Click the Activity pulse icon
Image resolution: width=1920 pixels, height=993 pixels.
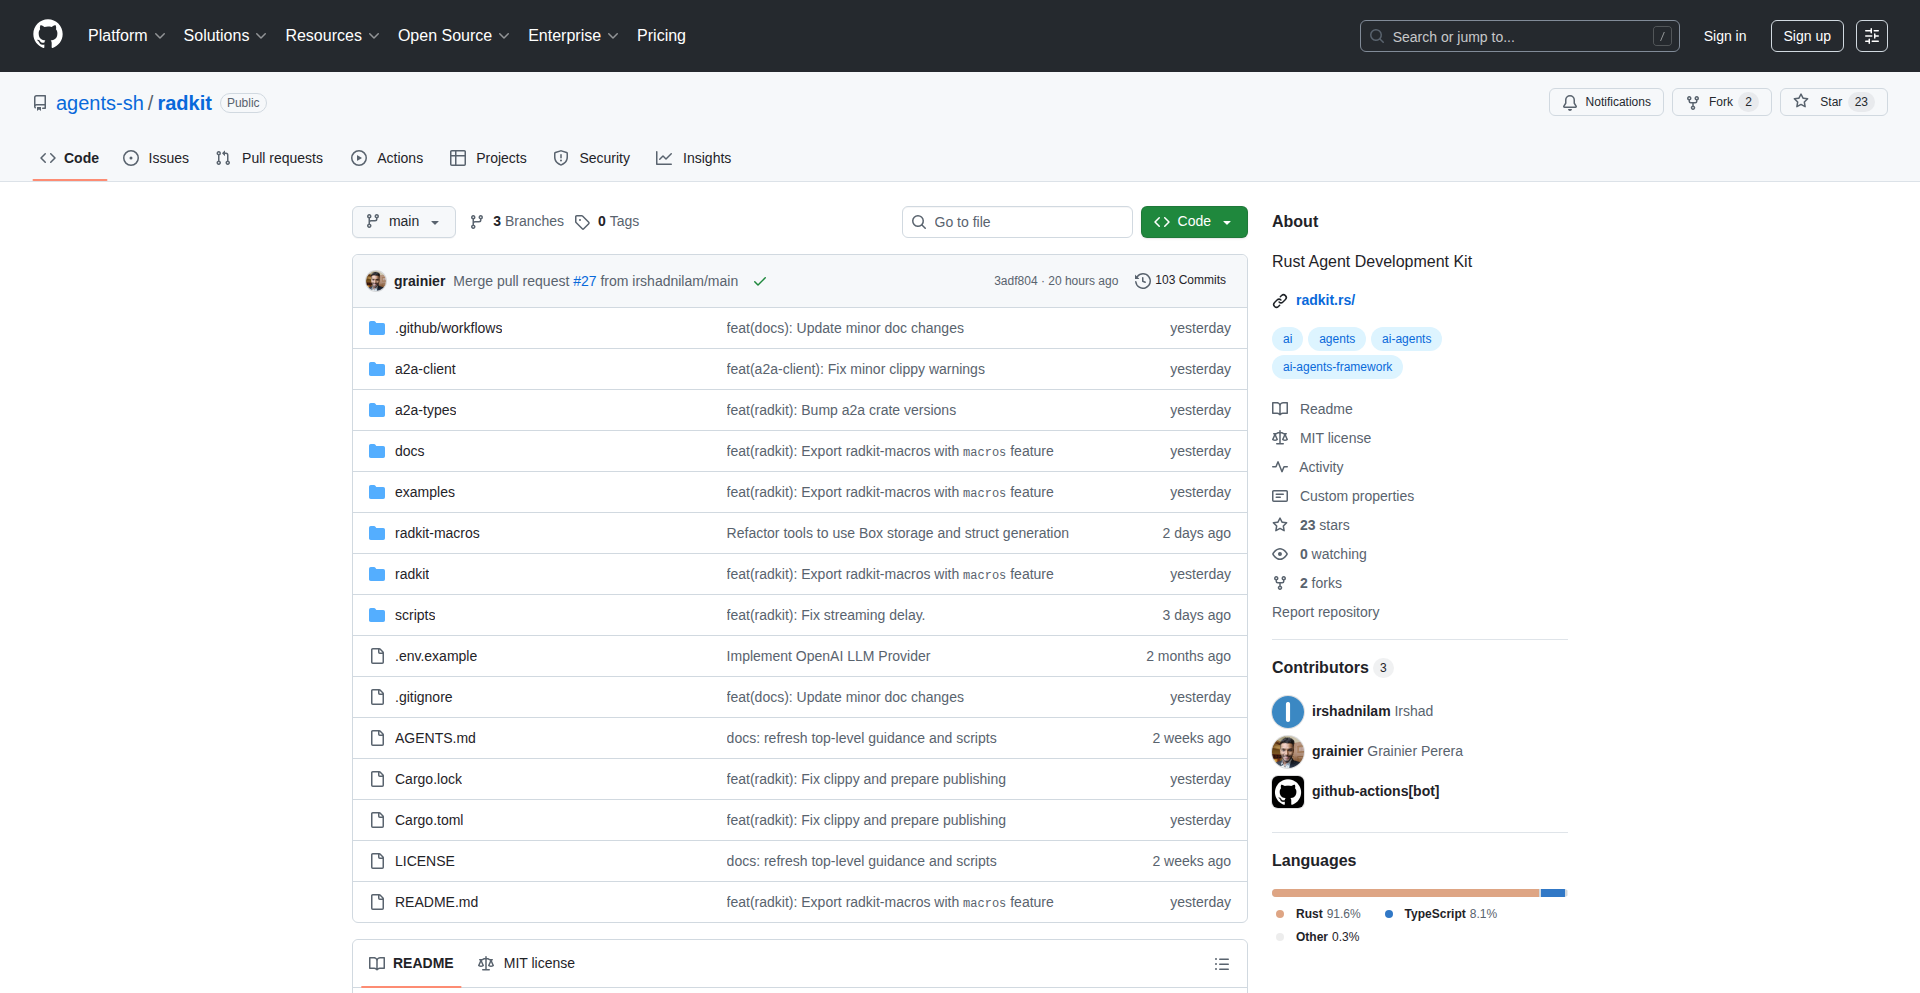tap(1280, 467)
